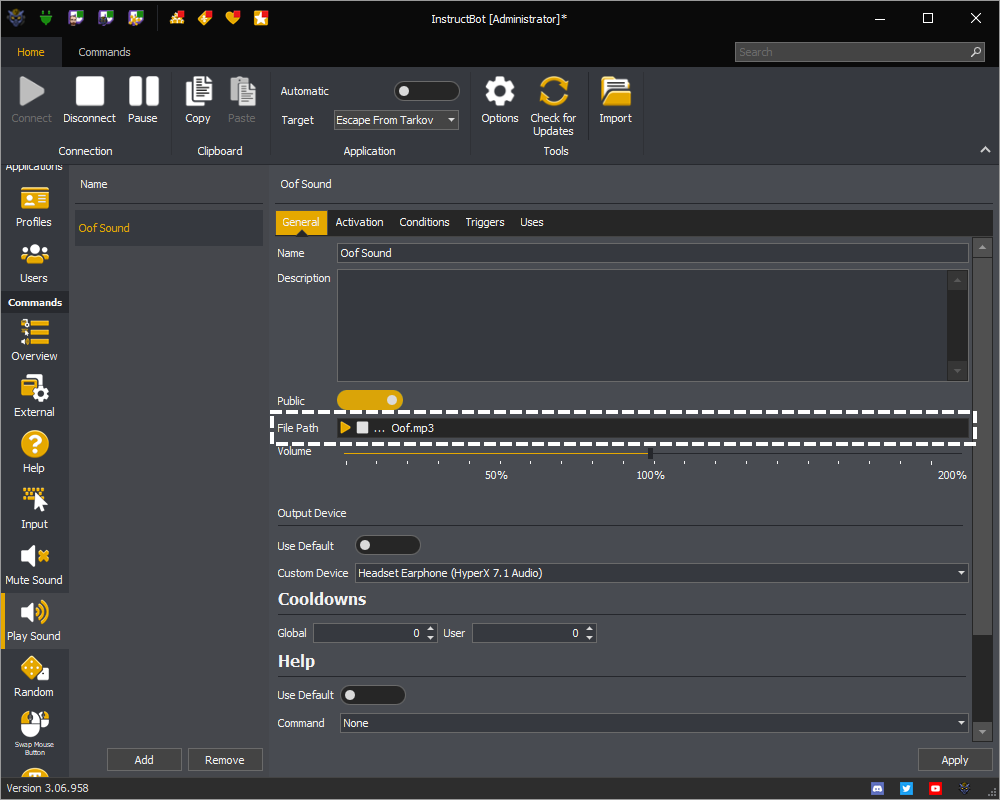Open the Help Command dropdown

coord(654,723)
